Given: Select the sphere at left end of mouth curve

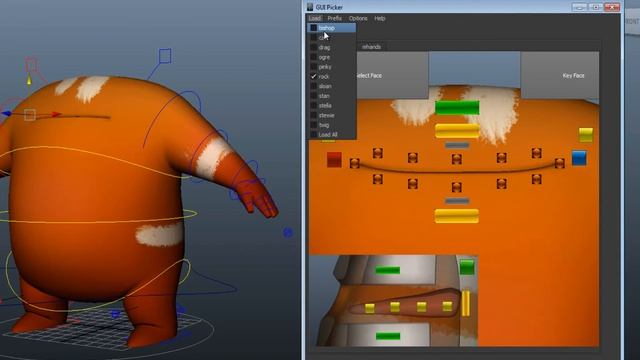Looking at the screenshot, I should pyautogui.click(x=355, y=164).
